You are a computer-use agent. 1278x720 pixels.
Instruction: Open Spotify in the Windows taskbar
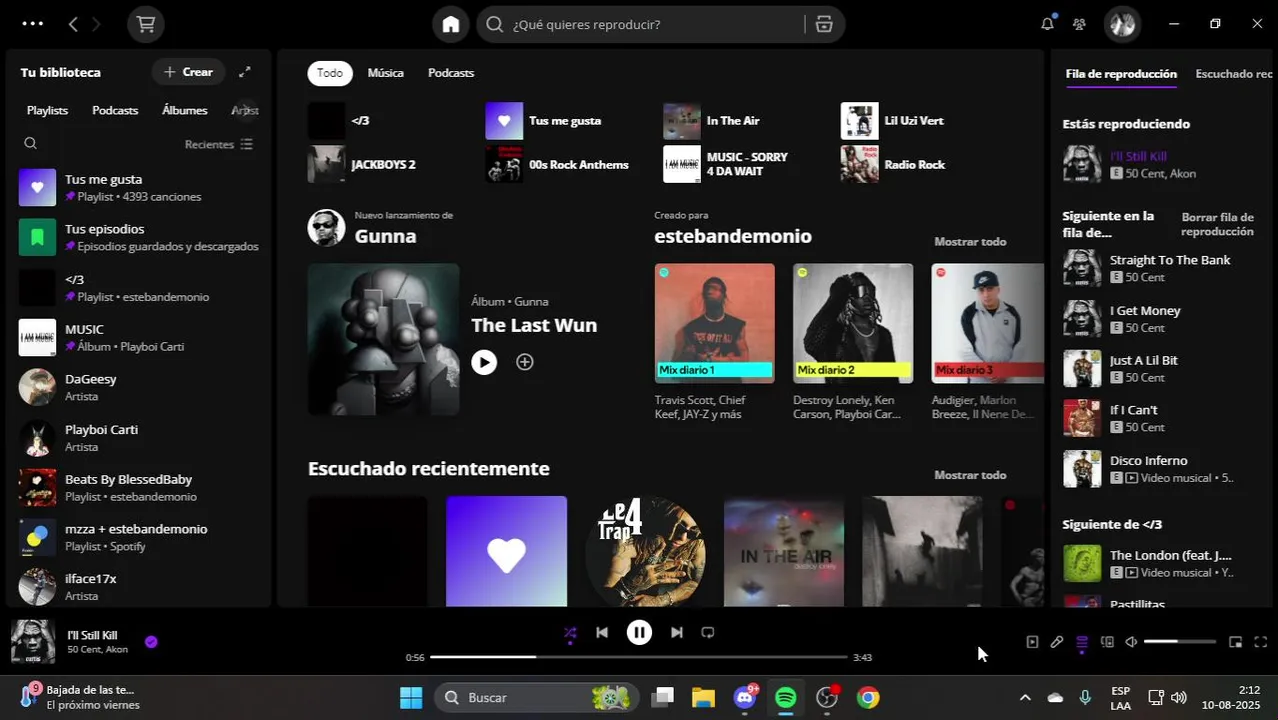point(786,698)
